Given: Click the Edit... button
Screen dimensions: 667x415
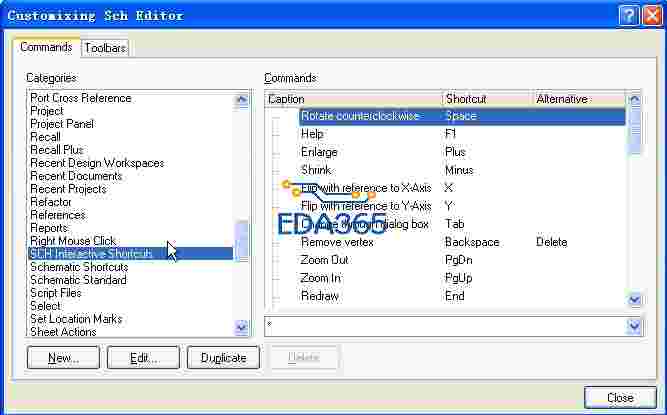Looking at the screenshot, I should click(143, 358).
